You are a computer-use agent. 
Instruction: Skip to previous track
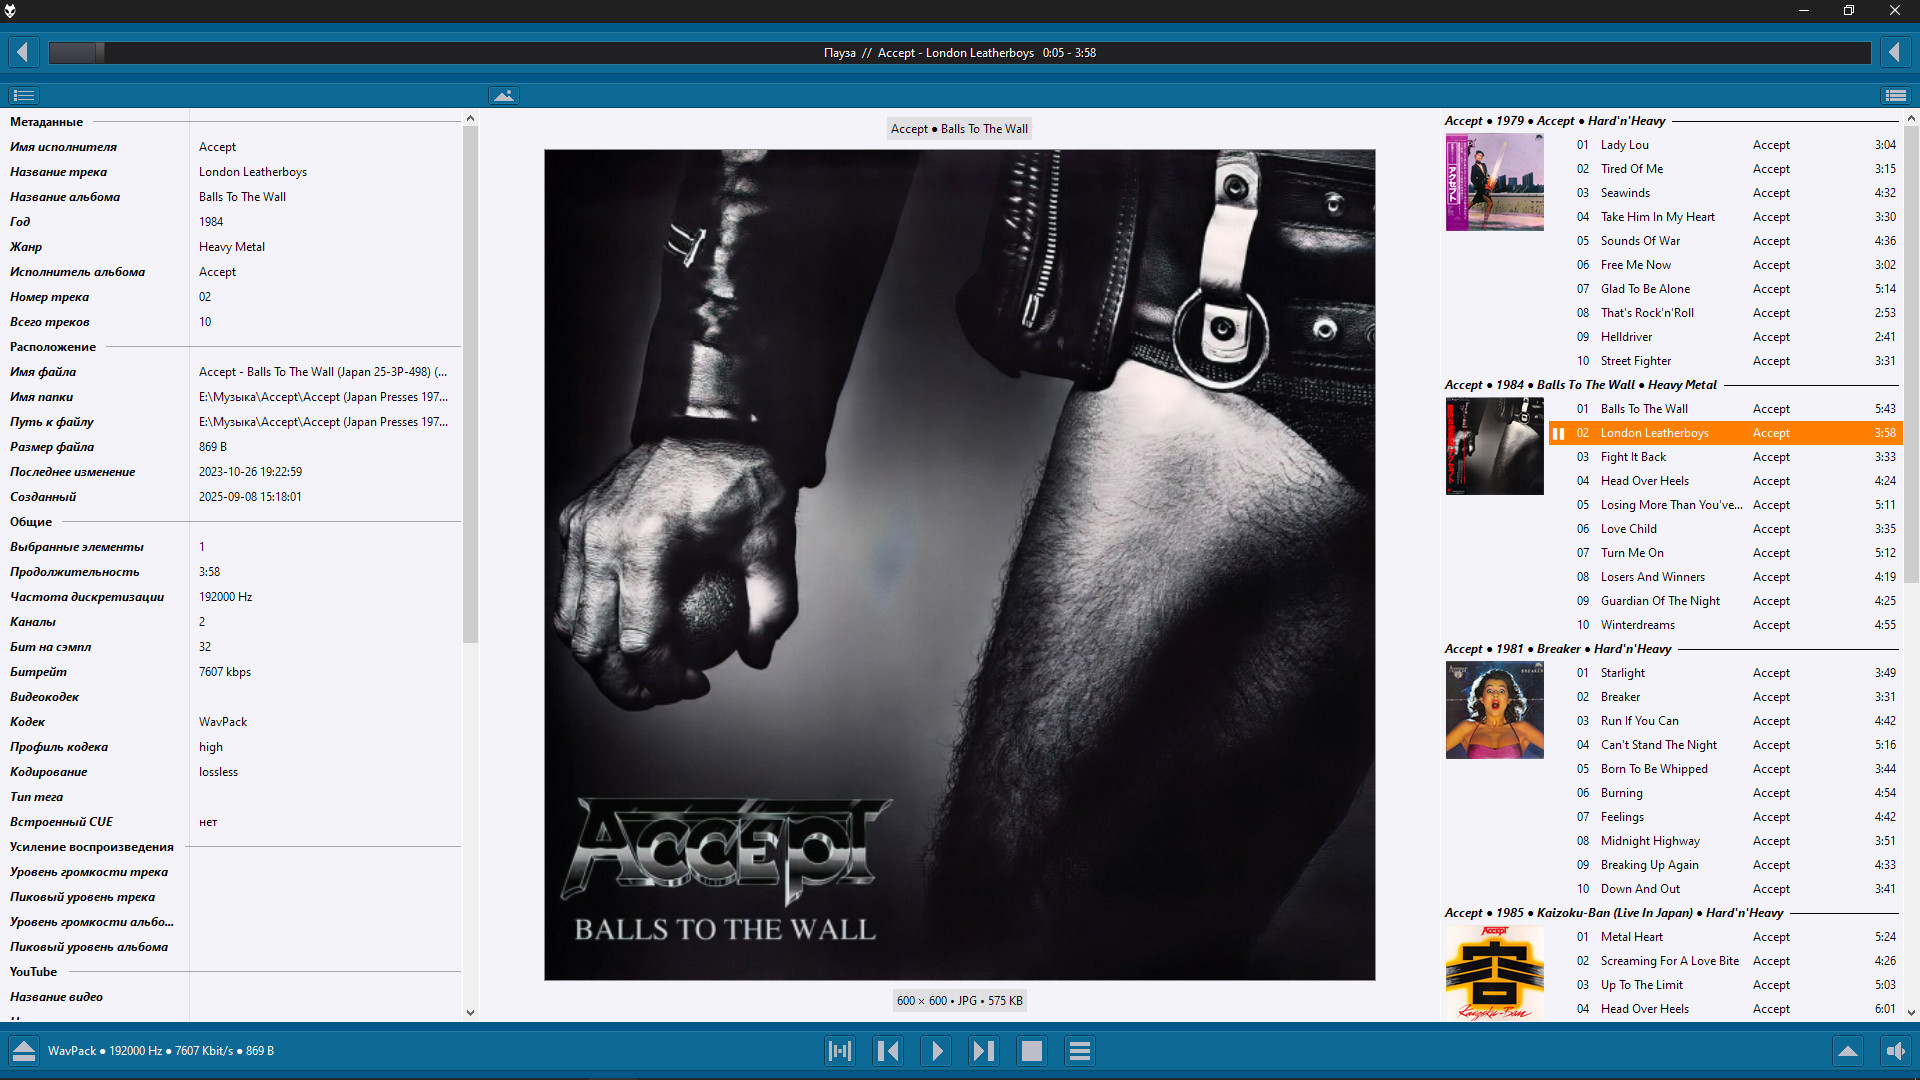pos(888,1051)
